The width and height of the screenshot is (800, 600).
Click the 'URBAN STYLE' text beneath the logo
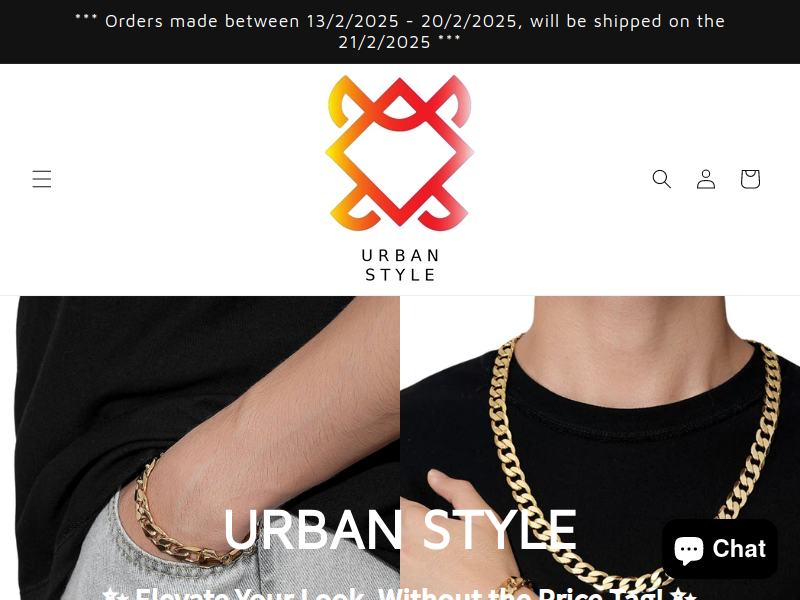click(400, 265)
